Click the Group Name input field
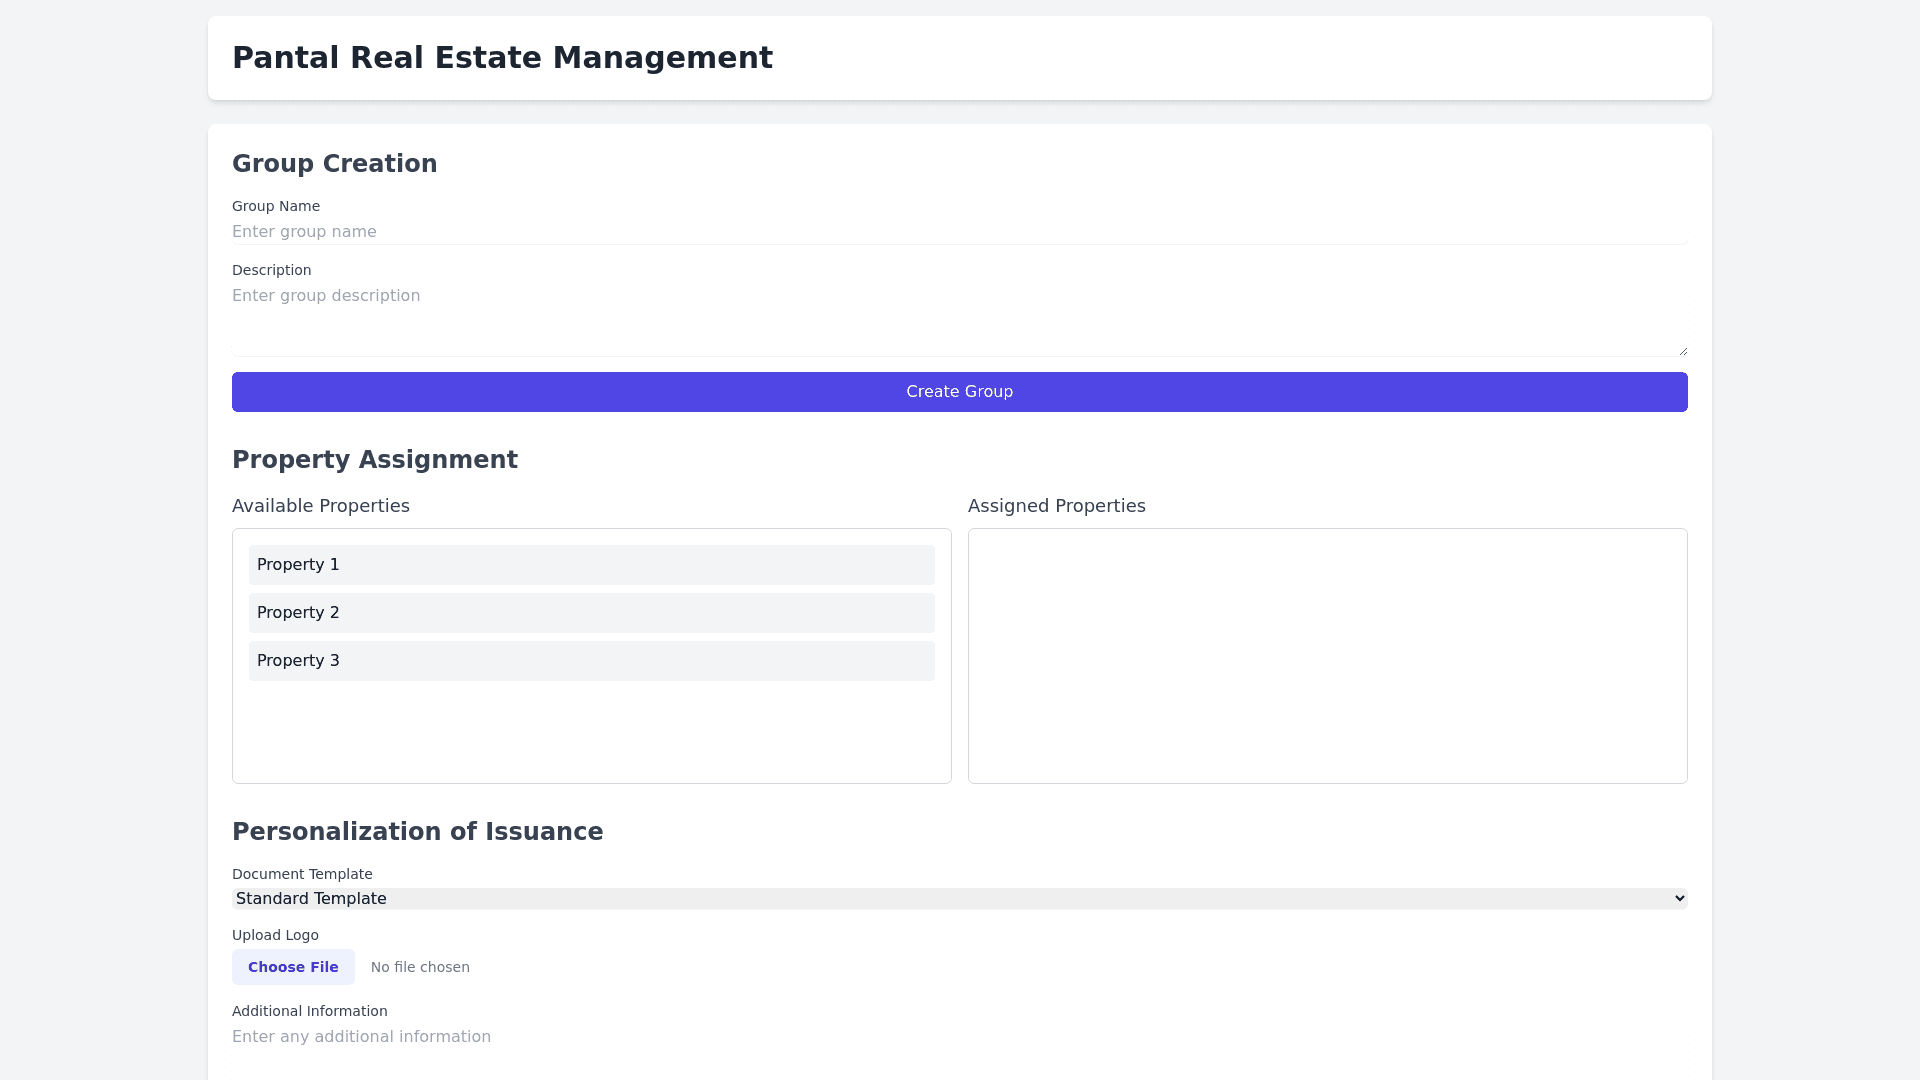The image size is (1920, 1080). point(958,232)
